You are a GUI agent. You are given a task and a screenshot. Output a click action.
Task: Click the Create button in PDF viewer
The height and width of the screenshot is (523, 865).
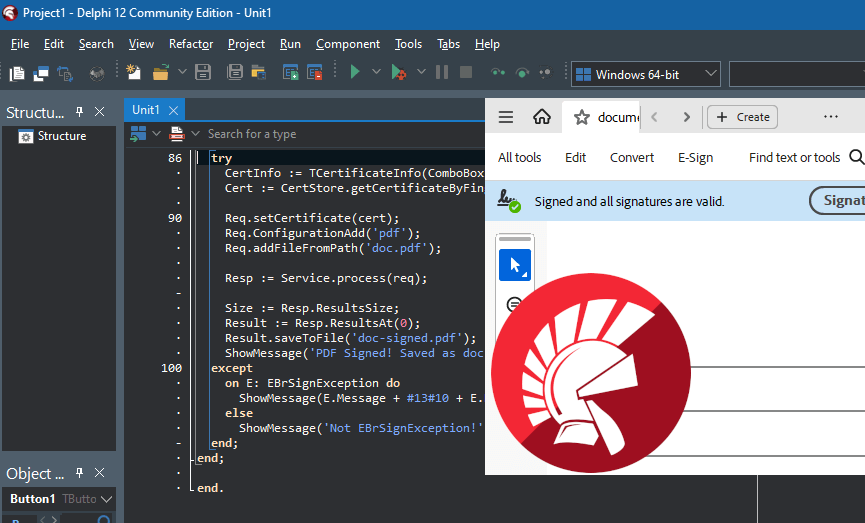(x=742, y=117)
